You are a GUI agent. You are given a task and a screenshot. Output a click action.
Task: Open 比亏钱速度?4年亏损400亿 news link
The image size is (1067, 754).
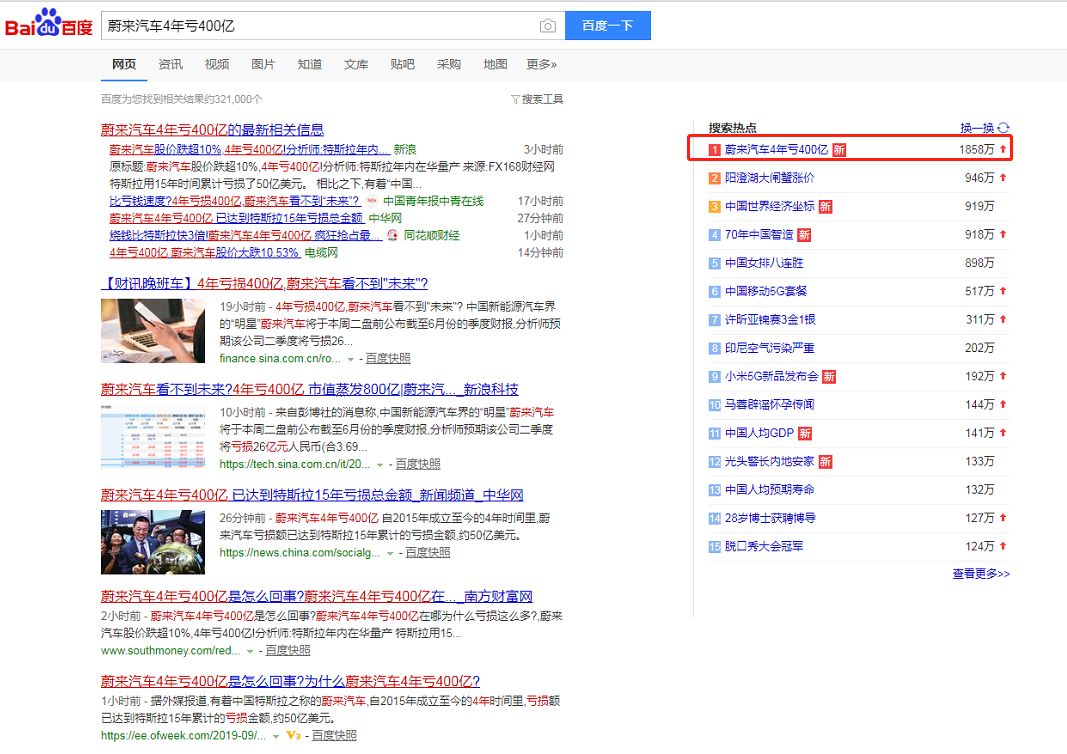point(234,201)
